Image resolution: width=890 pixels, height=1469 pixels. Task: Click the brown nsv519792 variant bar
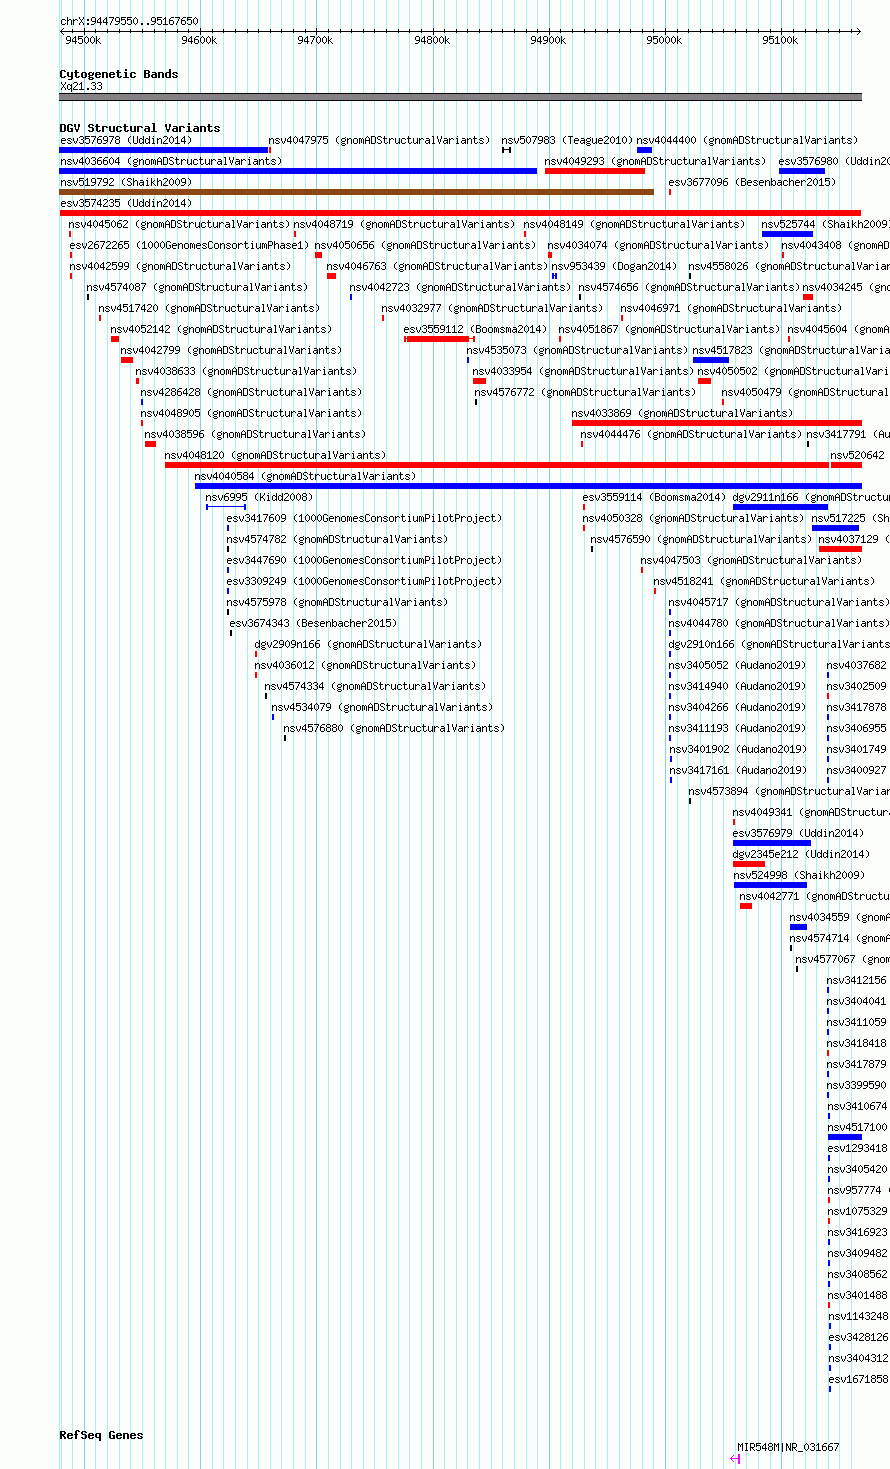[x=356, y=192]
